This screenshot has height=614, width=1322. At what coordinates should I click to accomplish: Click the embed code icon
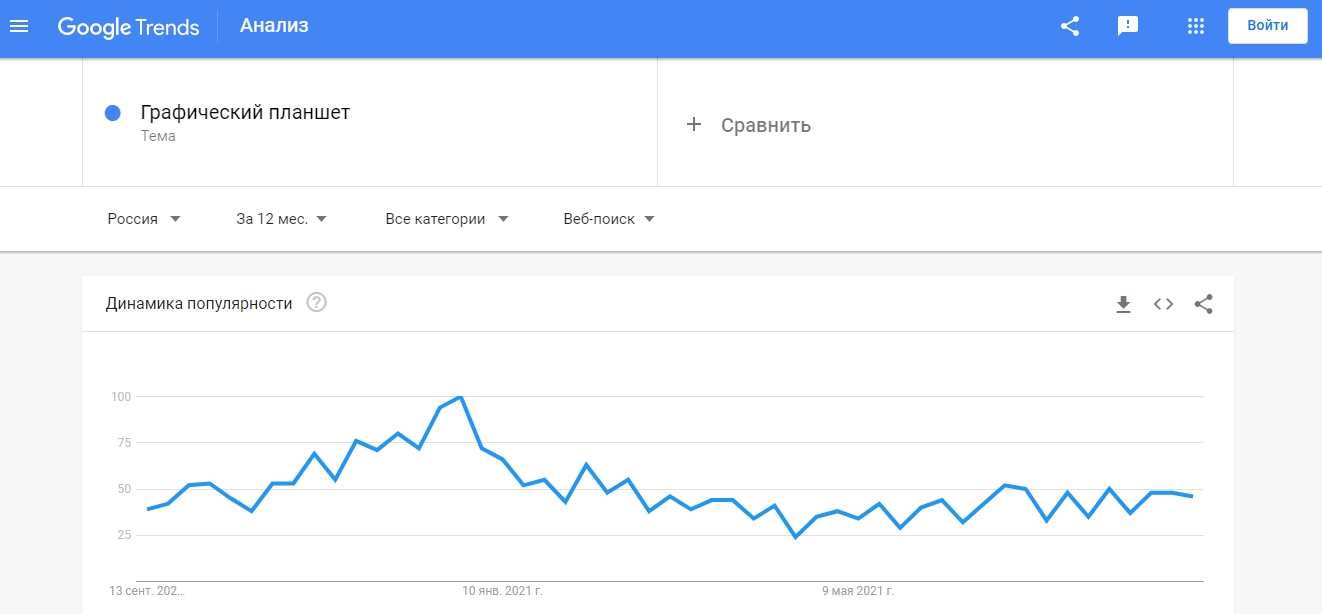pos(1163,304)
